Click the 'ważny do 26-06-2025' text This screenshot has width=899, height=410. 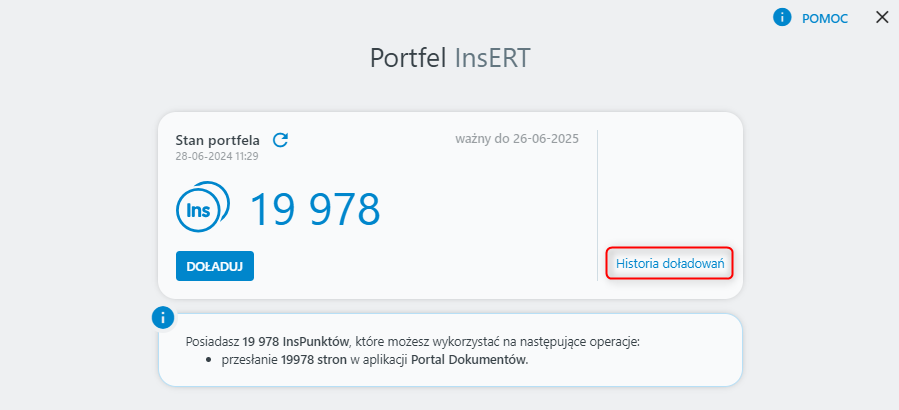pos(517,138)
